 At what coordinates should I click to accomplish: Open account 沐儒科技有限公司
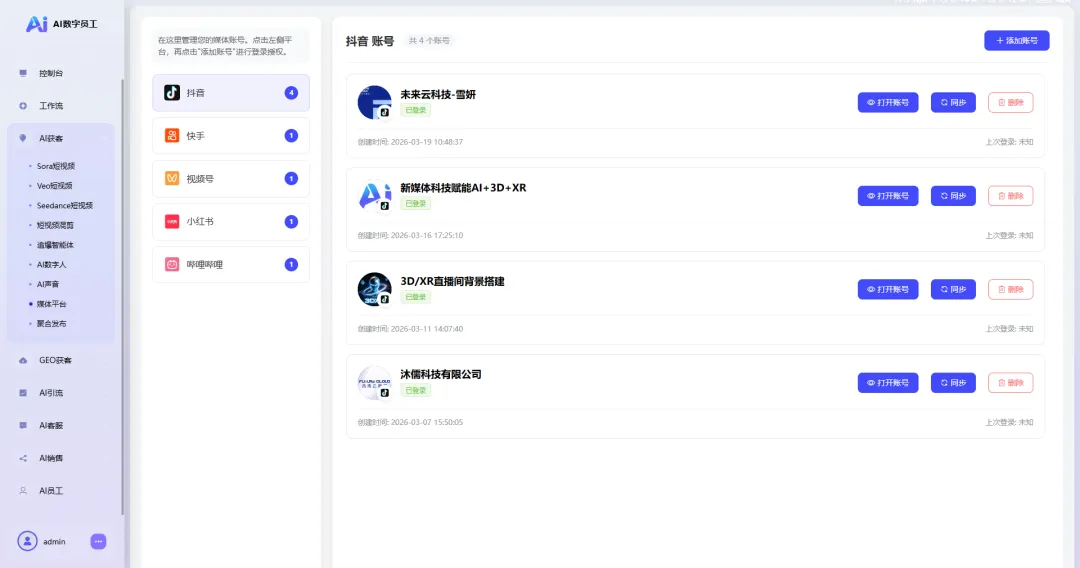pyautogui.click(x=888, y=383)
